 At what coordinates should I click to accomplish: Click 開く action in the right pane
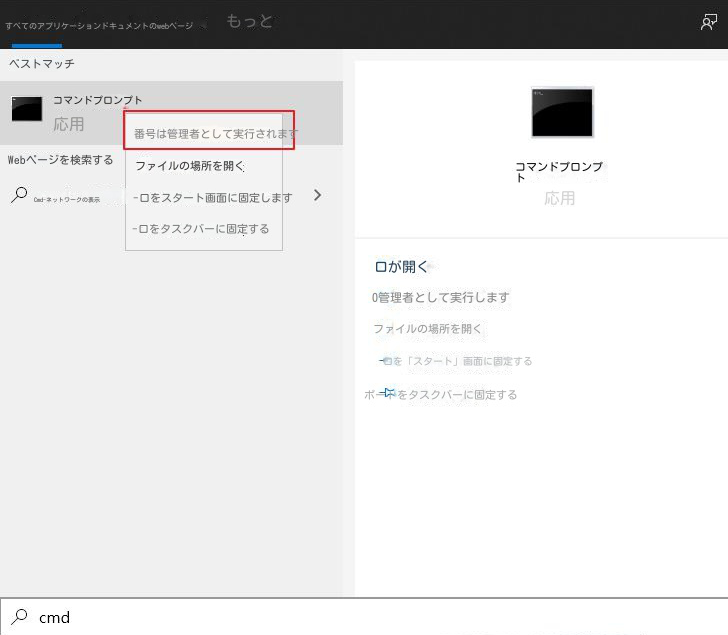point(401,266)
